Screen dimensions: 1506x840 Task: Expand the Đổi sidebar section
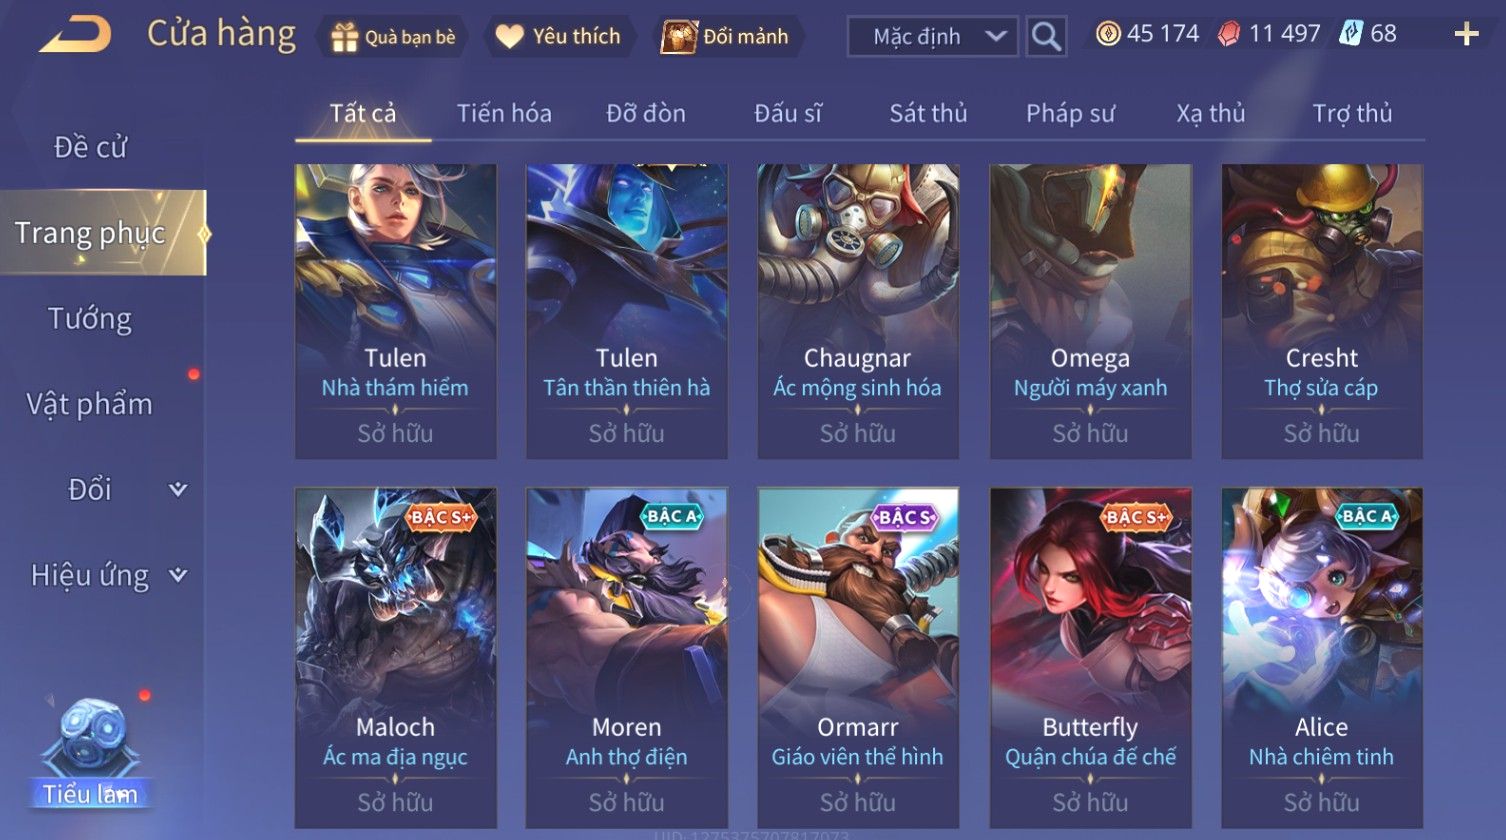178,489
